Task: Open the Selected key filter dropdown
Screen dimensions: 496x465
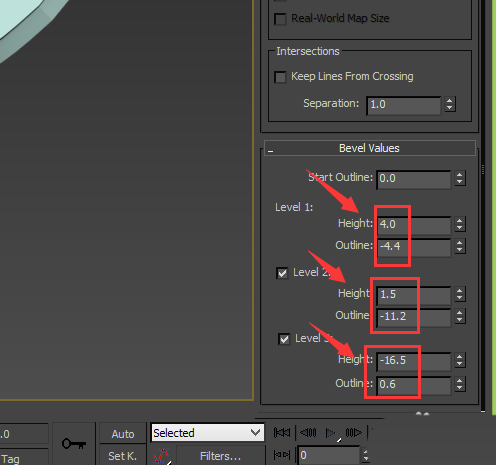Action: [207, 433]
